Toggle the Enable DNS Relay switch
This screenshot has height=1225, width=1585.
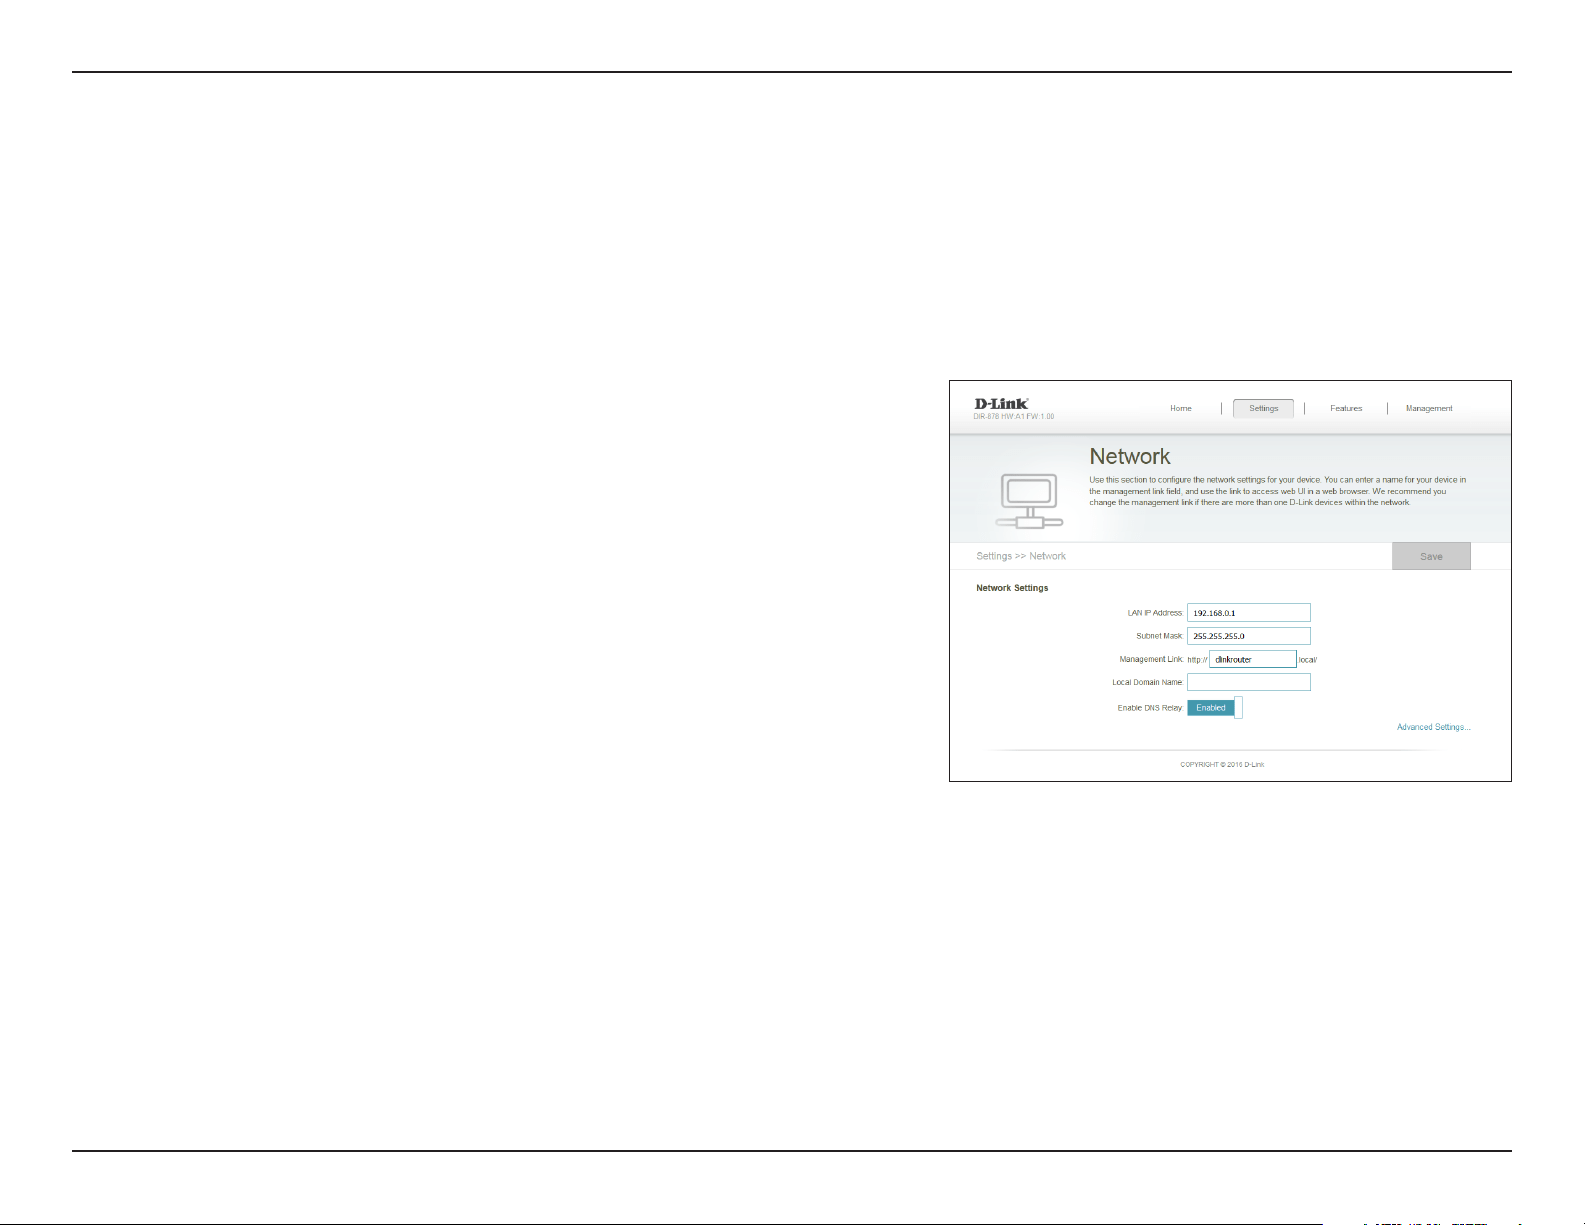[x=1214, y=708]
